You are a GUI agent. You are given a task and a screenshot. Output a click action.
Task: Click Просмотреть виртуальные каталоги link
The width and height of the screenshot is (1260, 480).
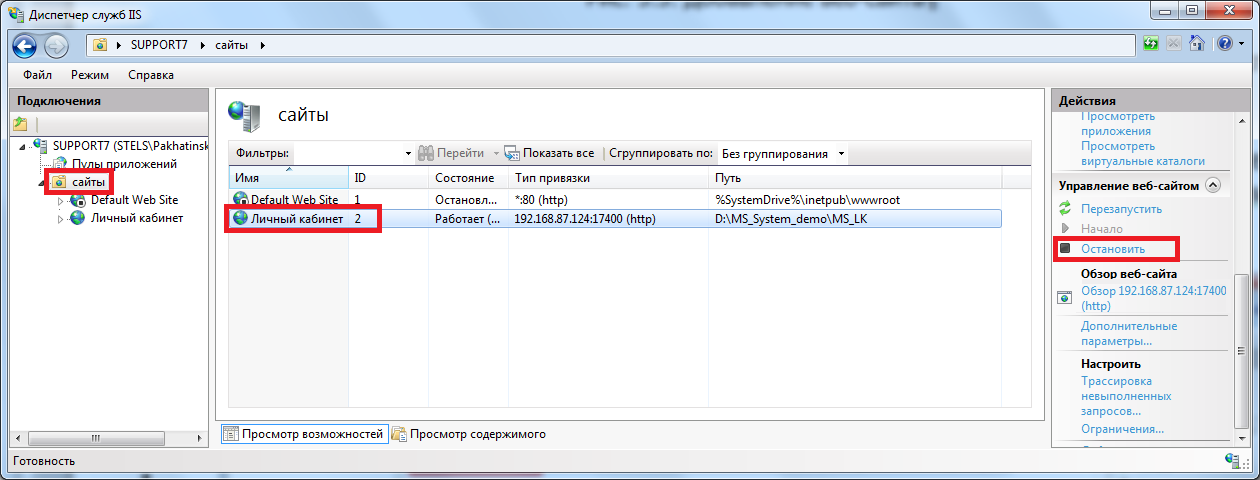coord(1143,153)
